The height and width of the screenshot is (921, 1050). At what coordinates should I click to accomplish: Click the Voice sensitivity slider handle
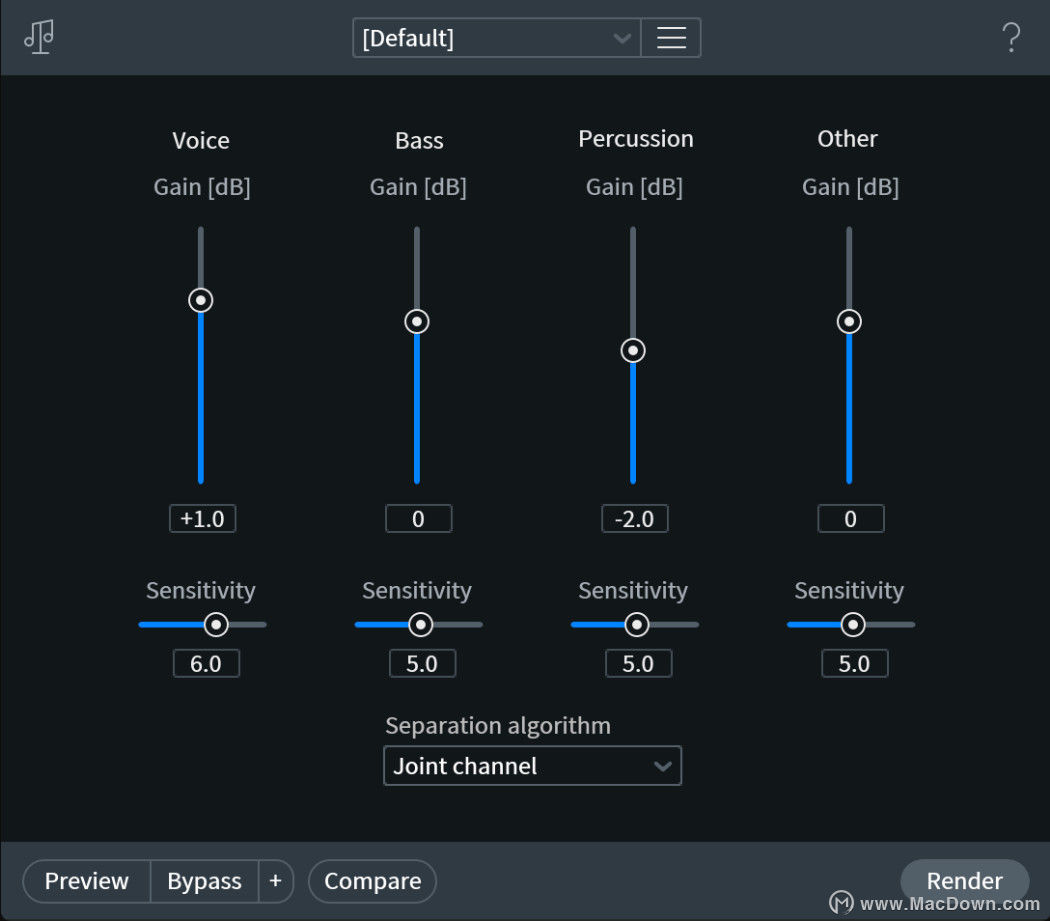[x=216, y=625]
